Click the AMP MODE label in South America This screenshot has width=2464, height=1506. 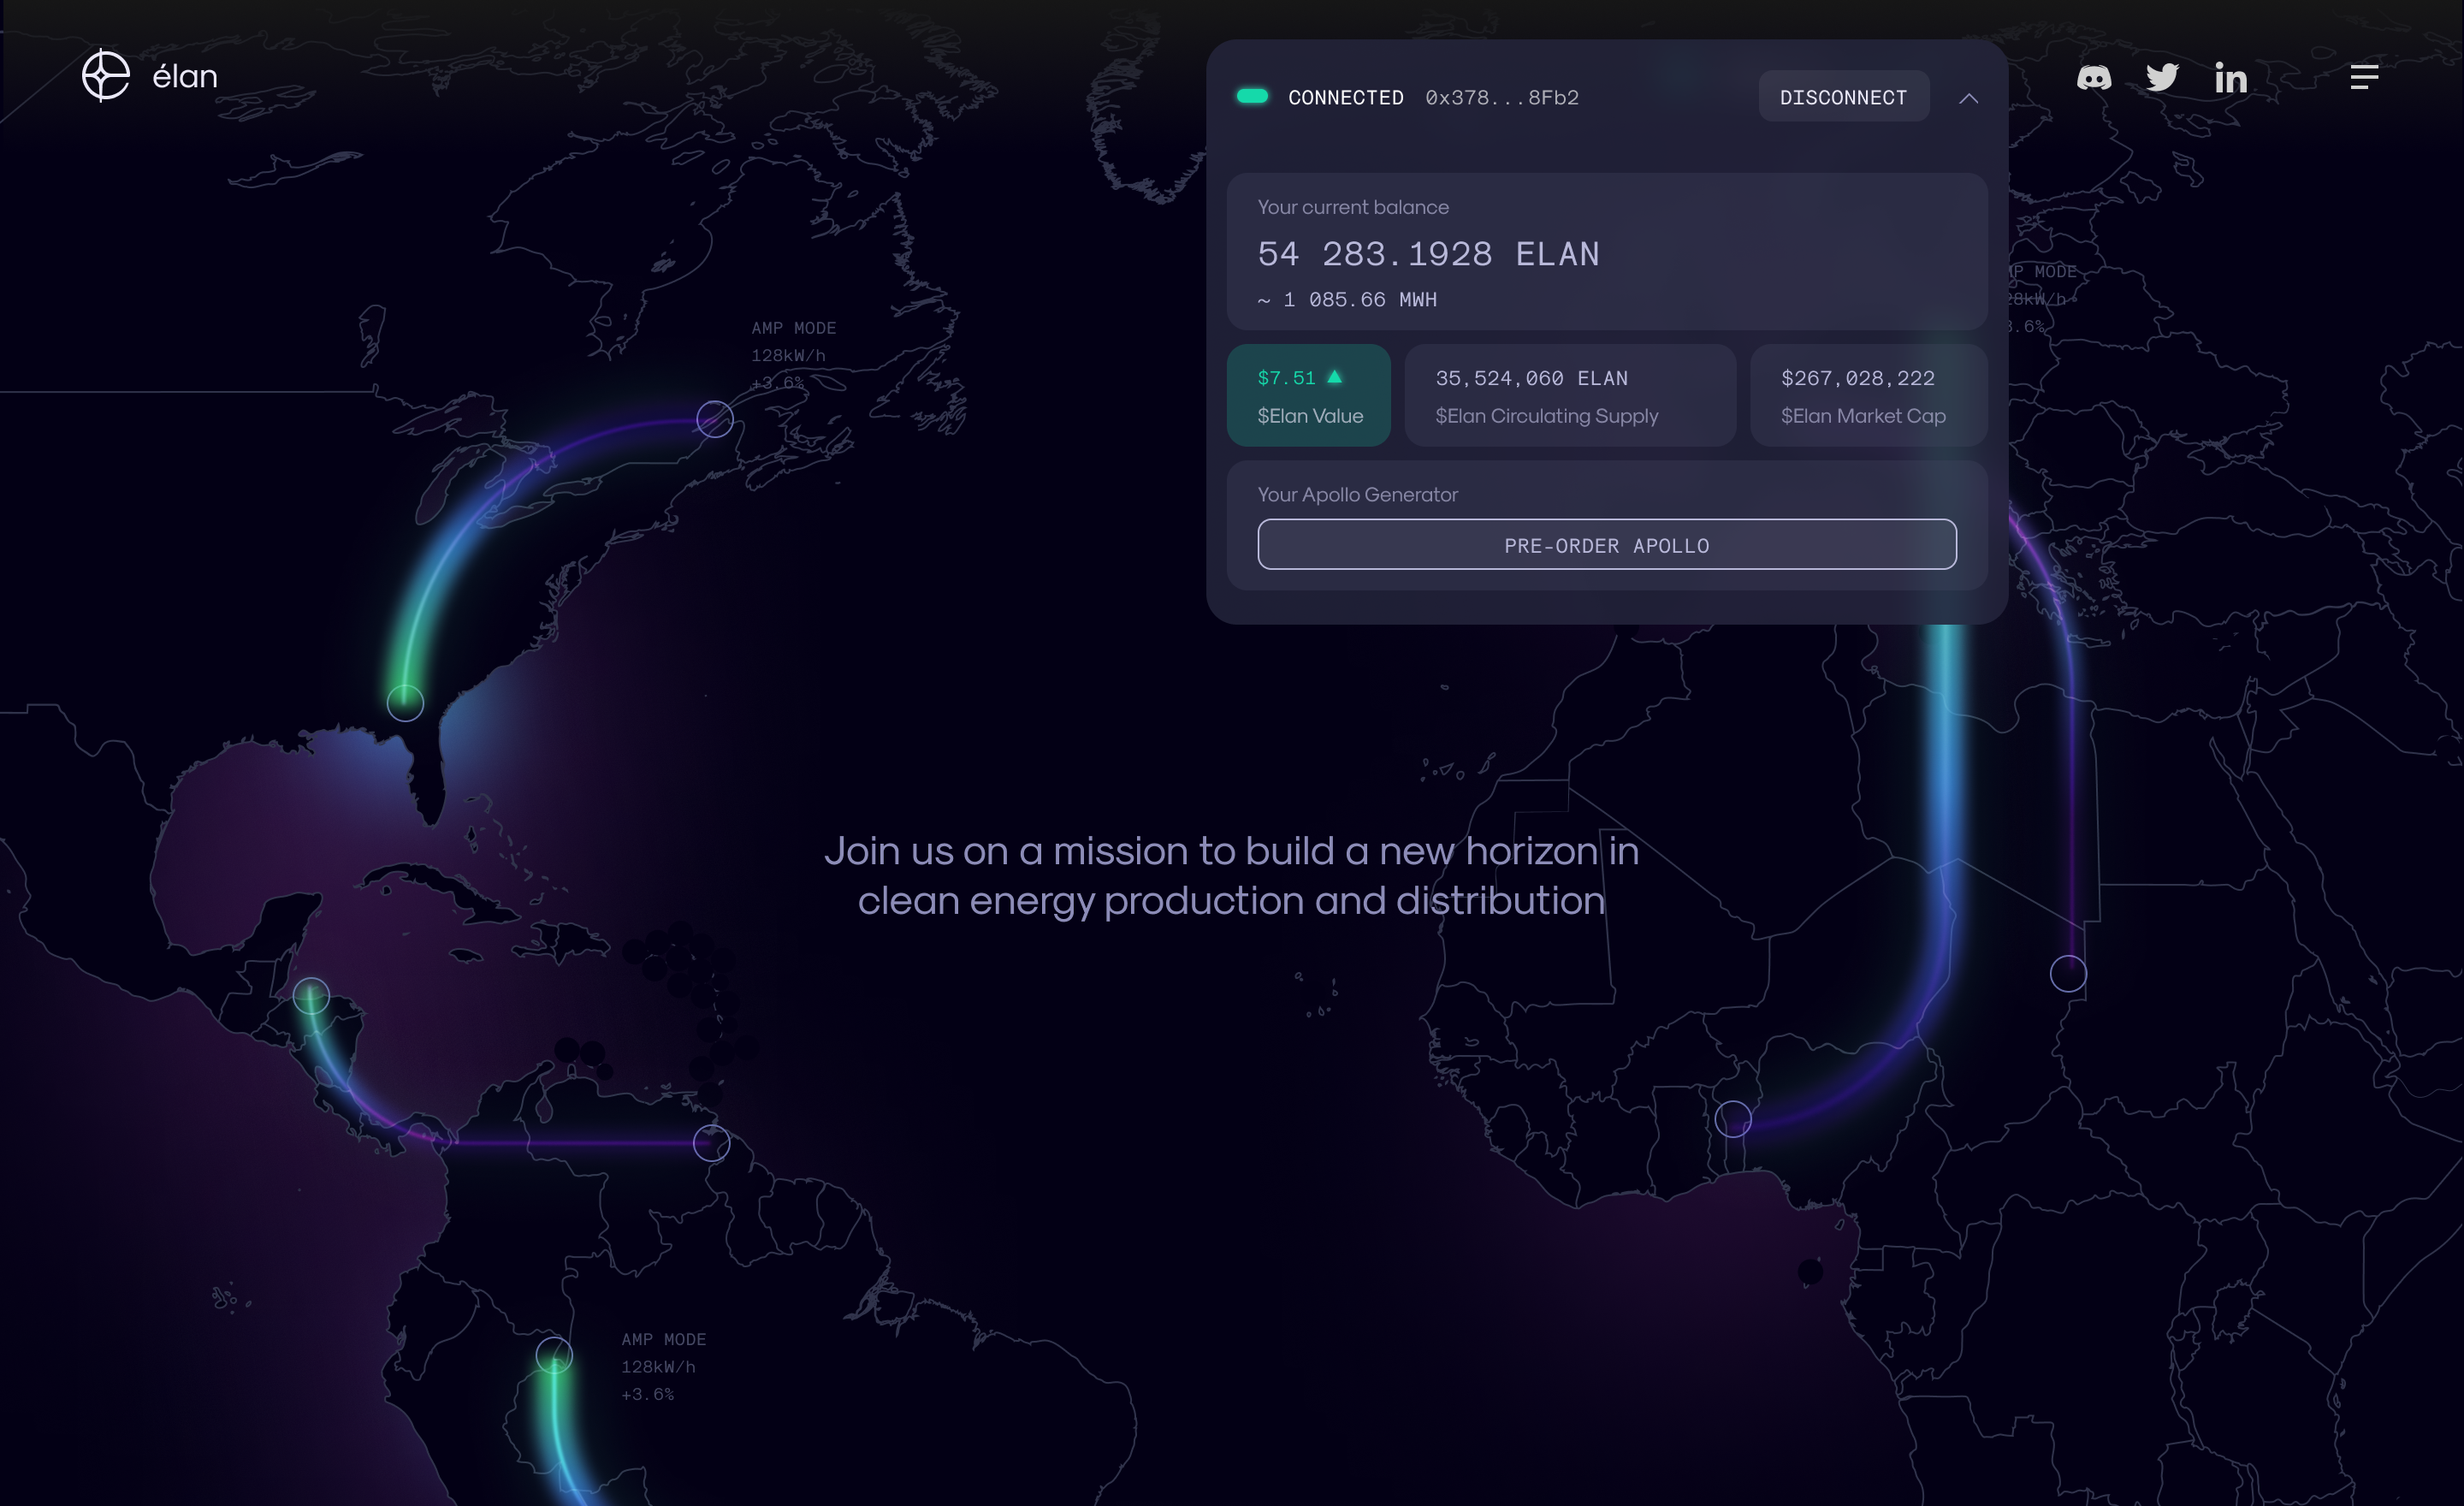pos(663,1339)
